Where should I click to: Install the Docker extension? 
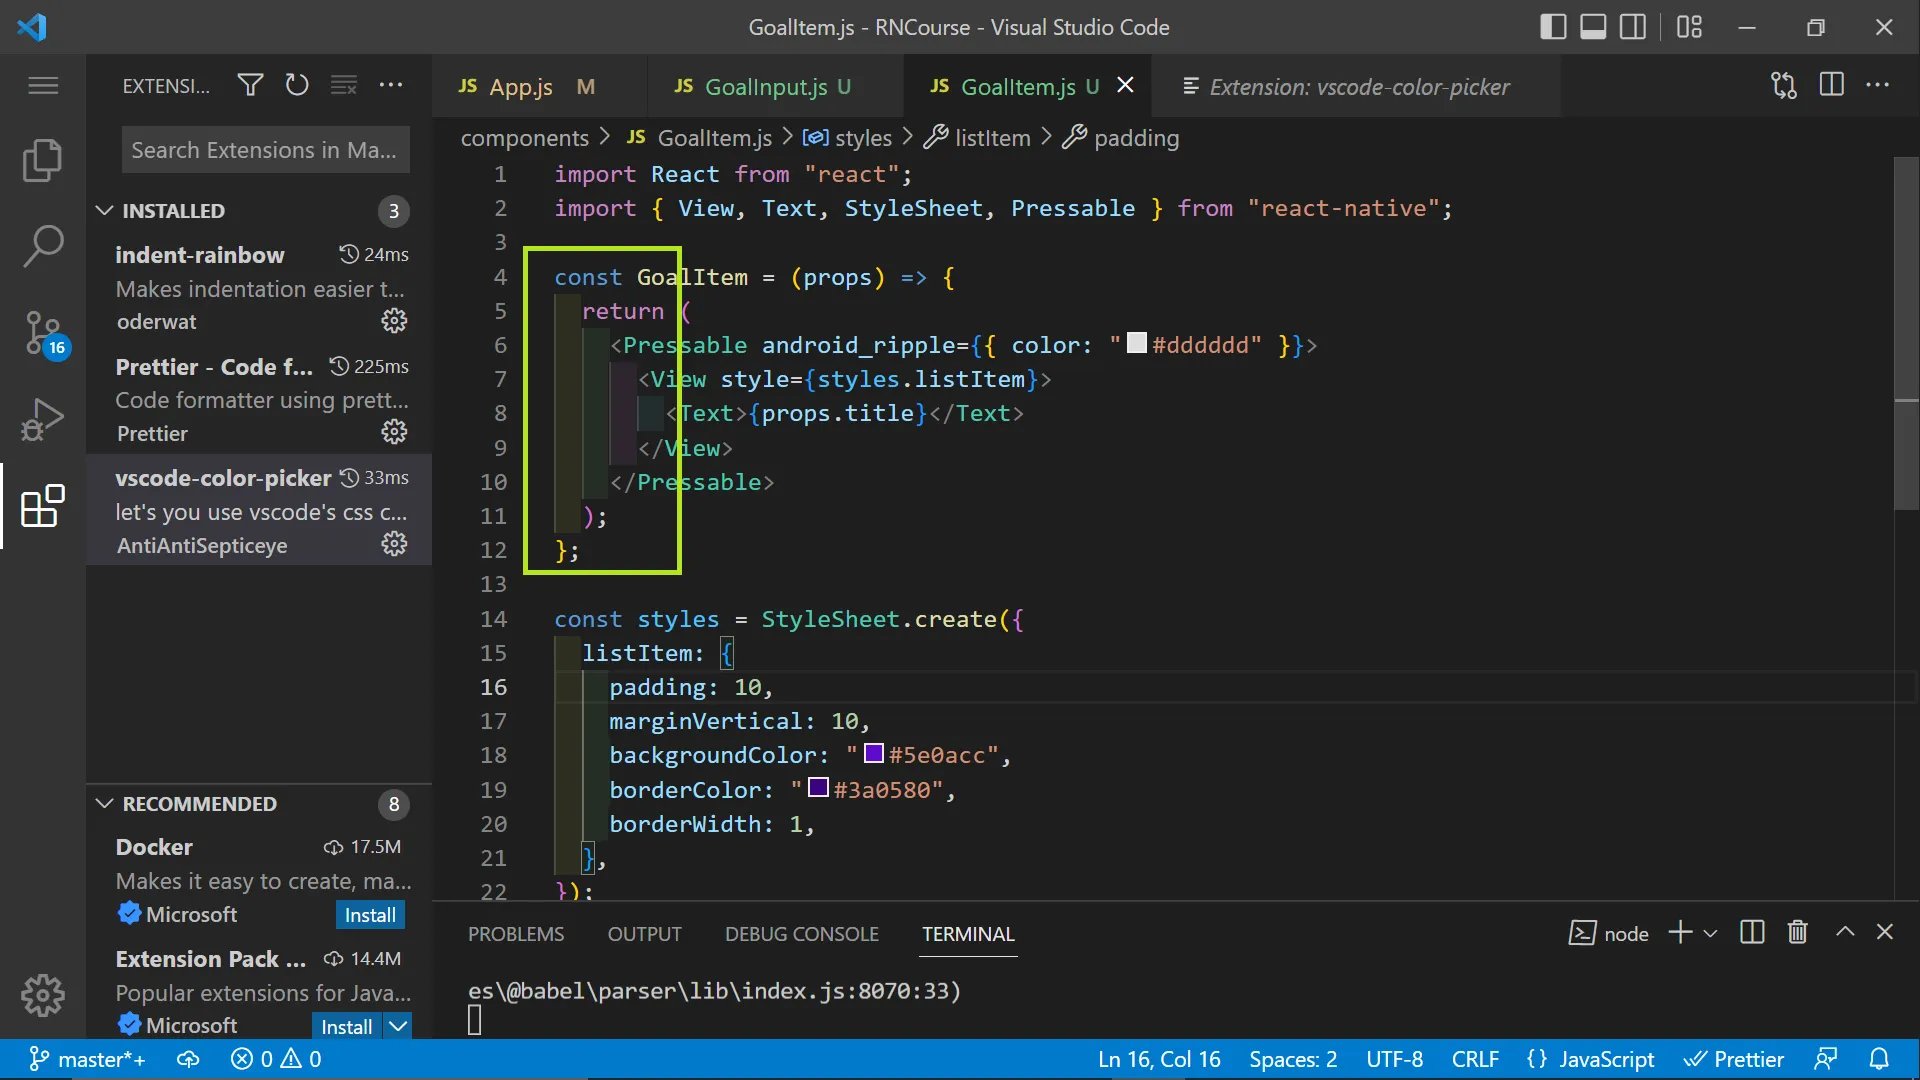369,915
